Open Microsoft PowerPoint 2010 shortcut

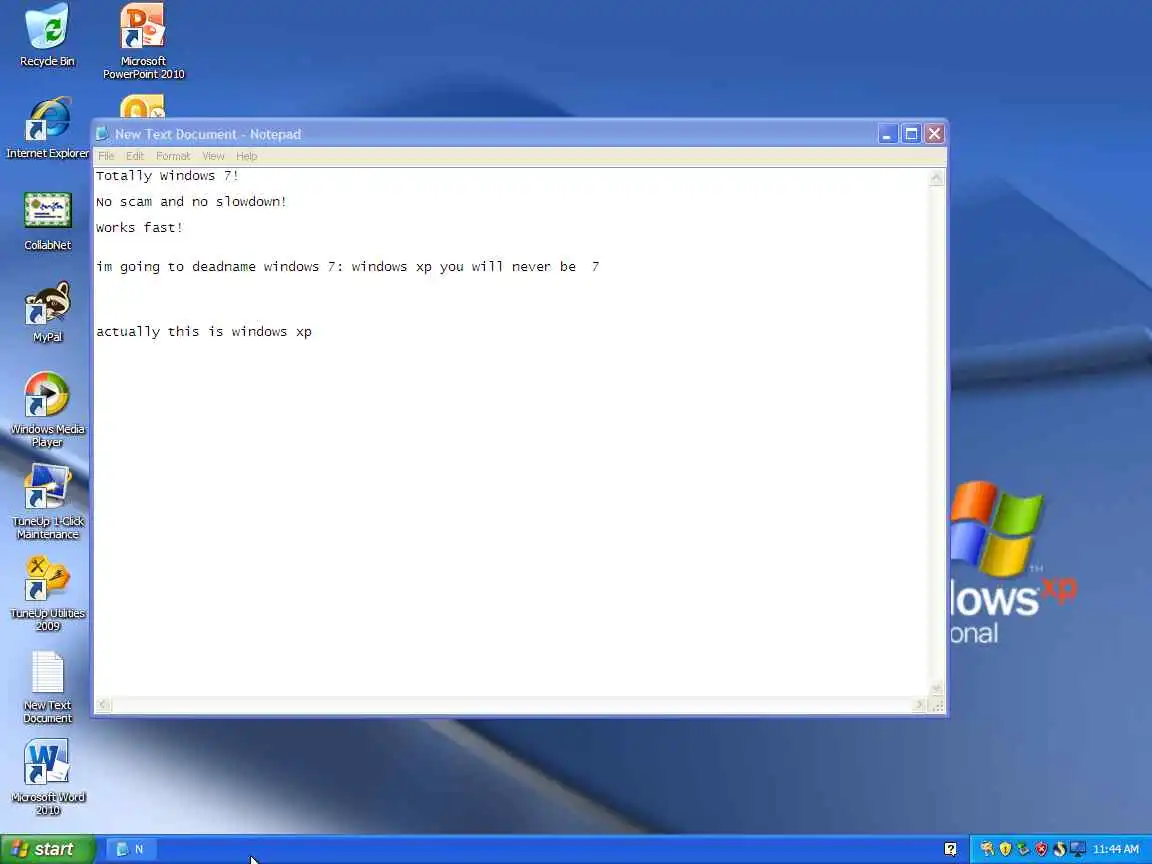143,40
